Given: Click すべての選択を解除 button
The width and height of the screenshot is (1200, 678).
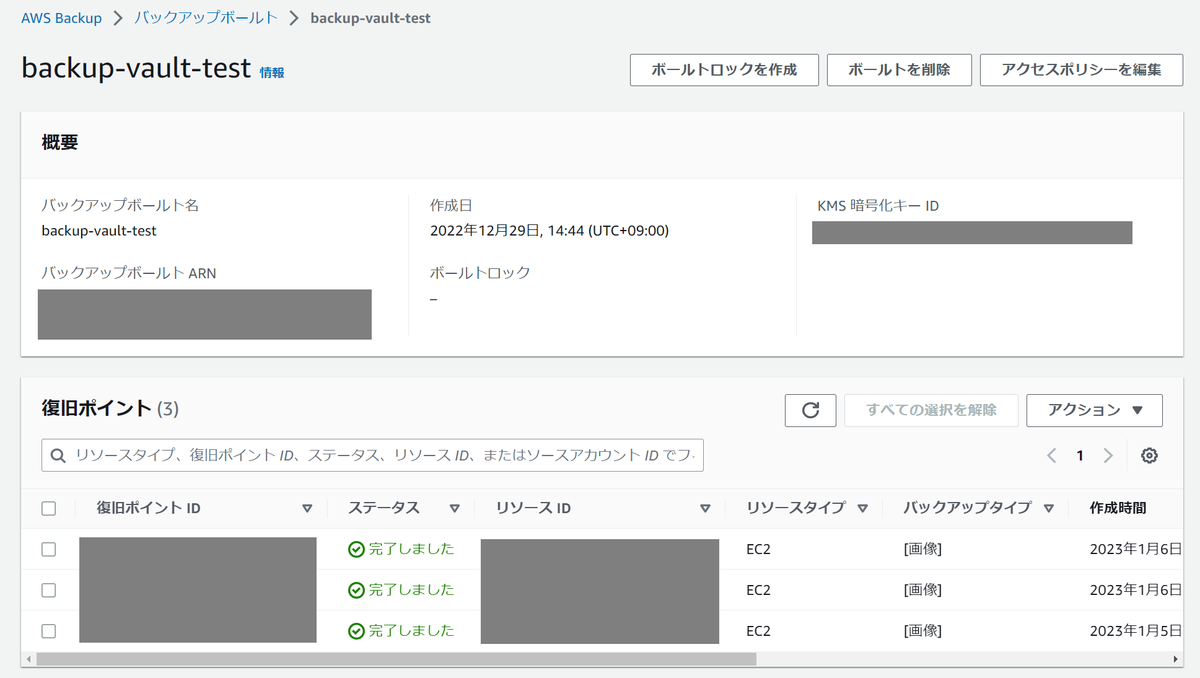Looking at the screenshot, I should click(x=931, y=410).
